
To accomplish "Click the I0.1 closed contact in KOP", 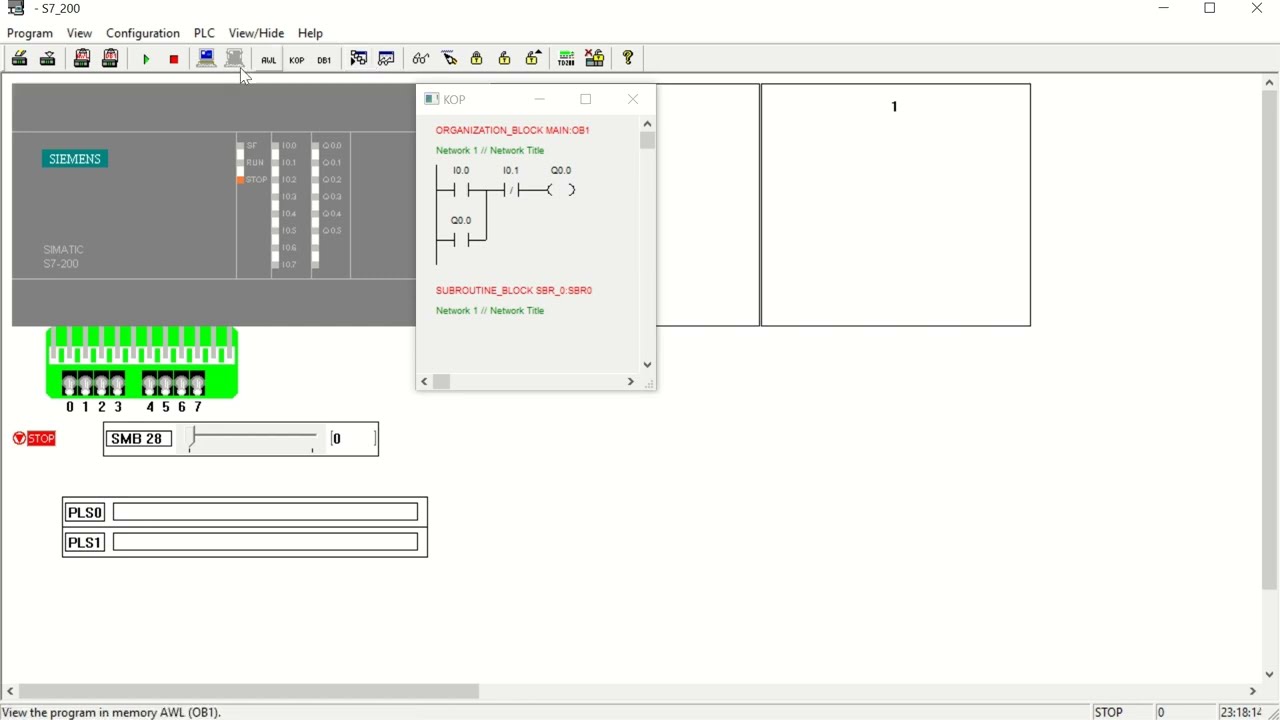I will pyautogui.click(x=511, y=190).
